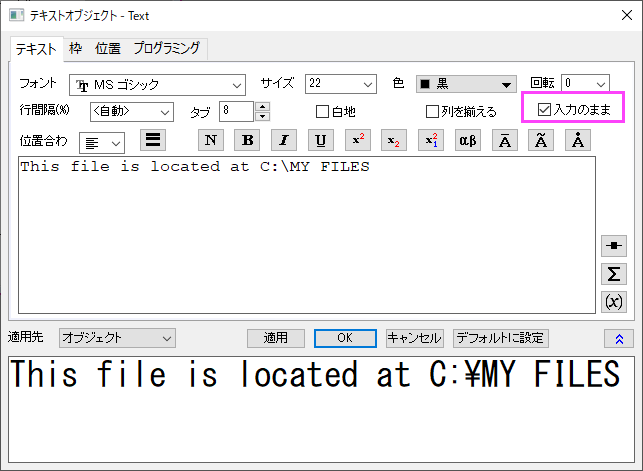Click the 適用 button

tap(276, 338)
